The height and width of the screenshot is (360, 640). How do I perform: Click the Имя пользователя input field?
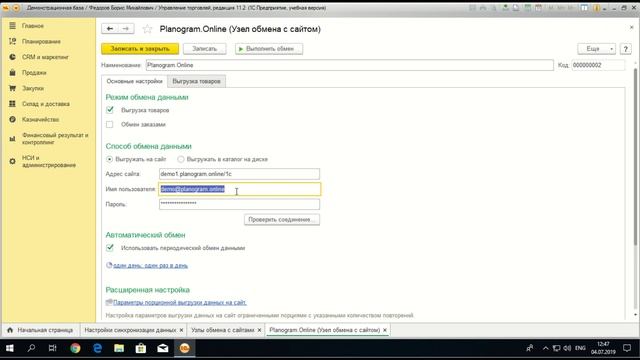pos(240,189)
